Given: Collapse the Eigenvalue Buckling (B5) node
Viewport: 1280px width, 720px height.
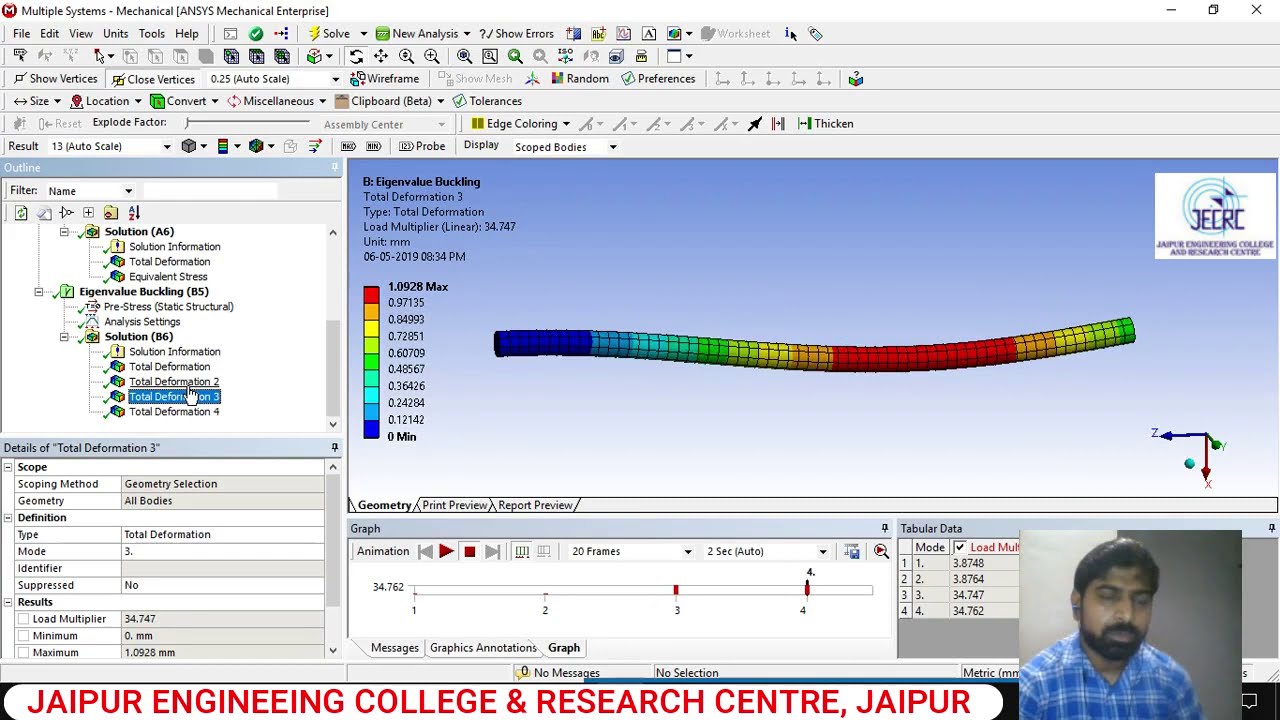Looking at the screenshot, I should [x=39, y=292].
